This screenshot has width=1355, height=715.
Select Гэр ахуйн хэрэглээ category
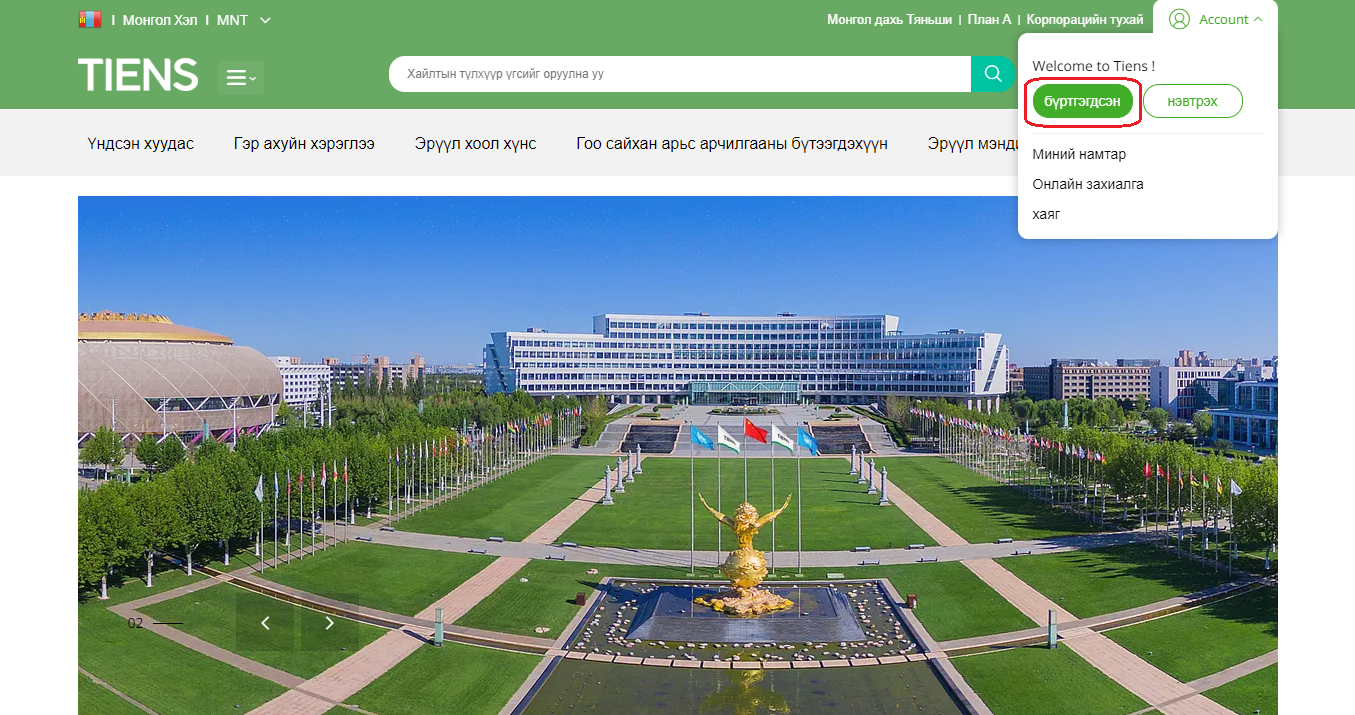tap(304, 144)
